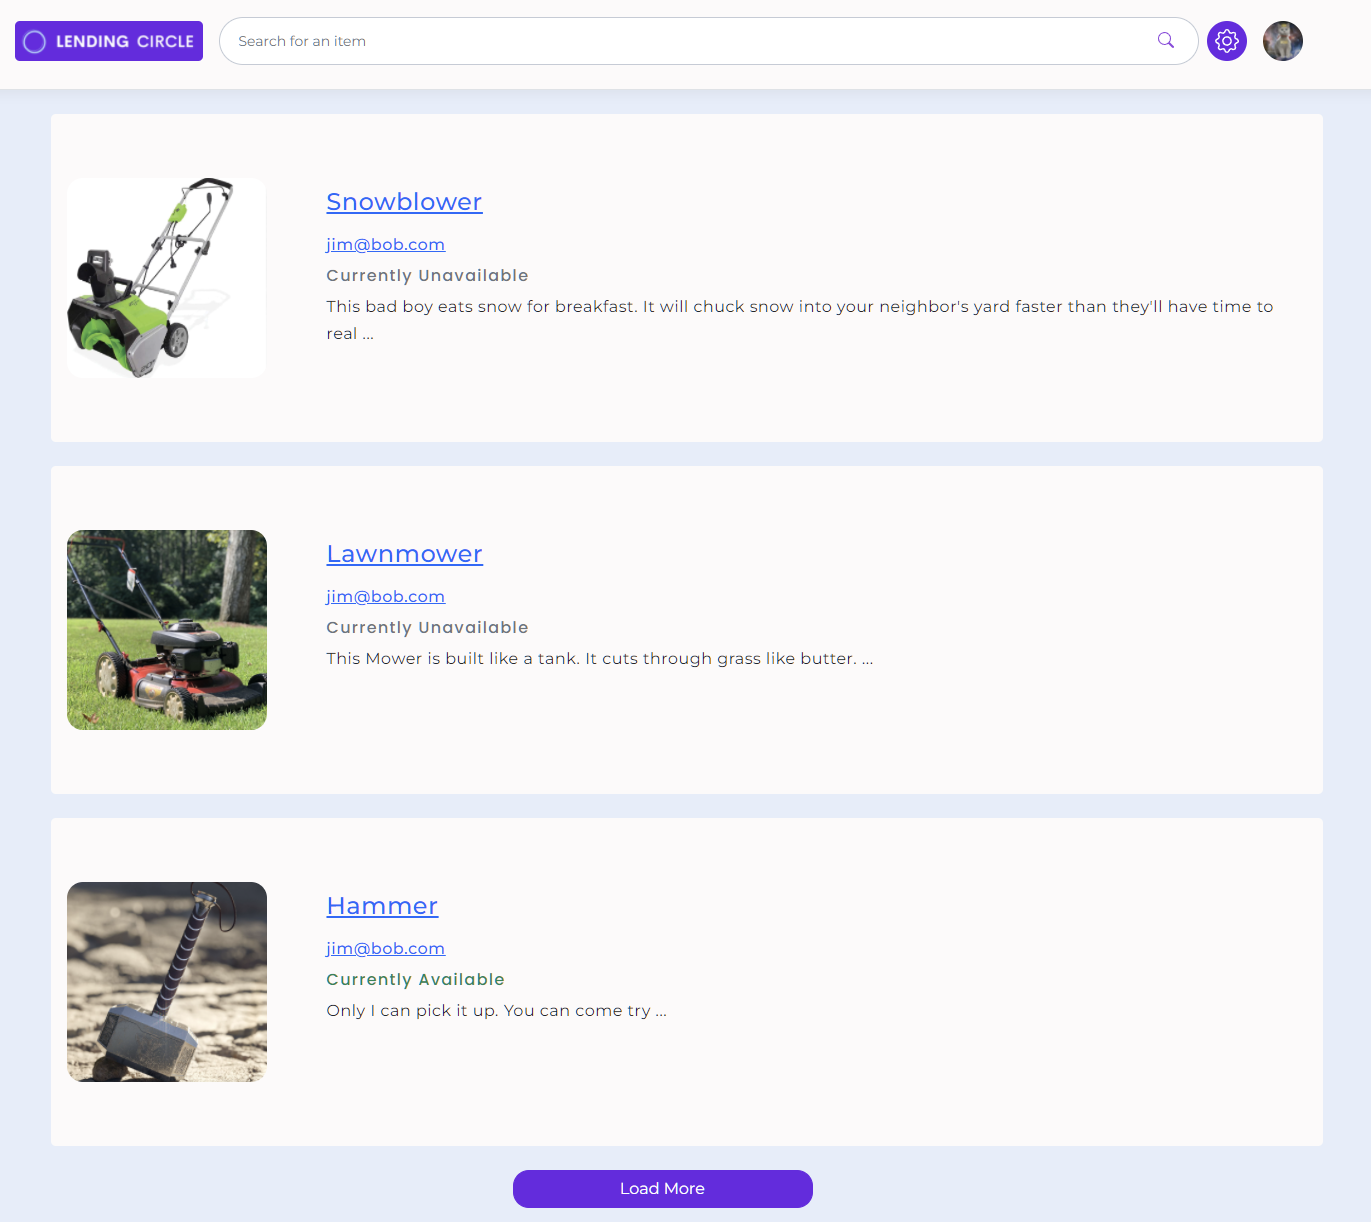Open the Snowblower listing title link
1371x1222 pixels.
(404, 202)
